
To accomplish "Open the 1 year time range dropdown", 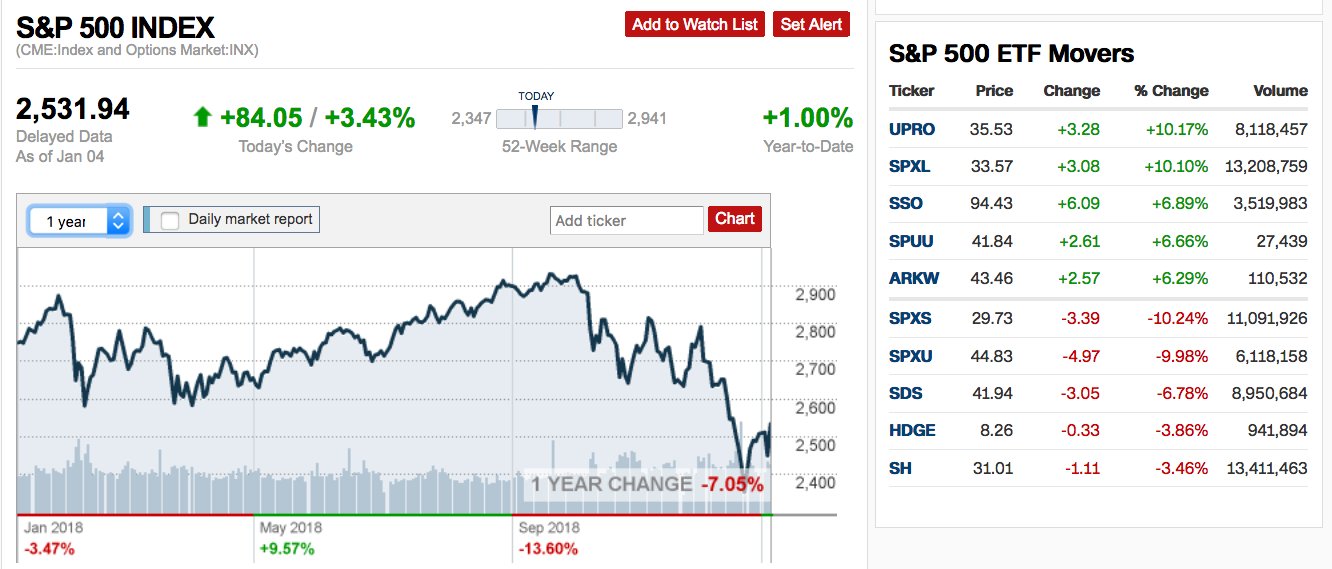I will tap(79, 221).
